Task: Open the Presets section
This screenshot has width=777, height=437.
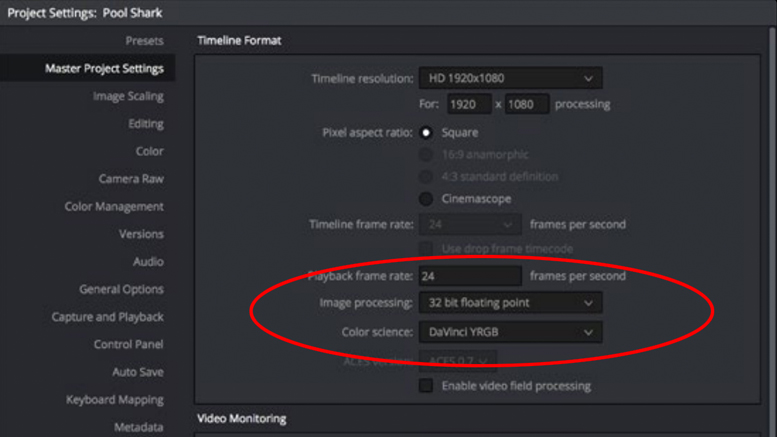Action: [144, 41]
